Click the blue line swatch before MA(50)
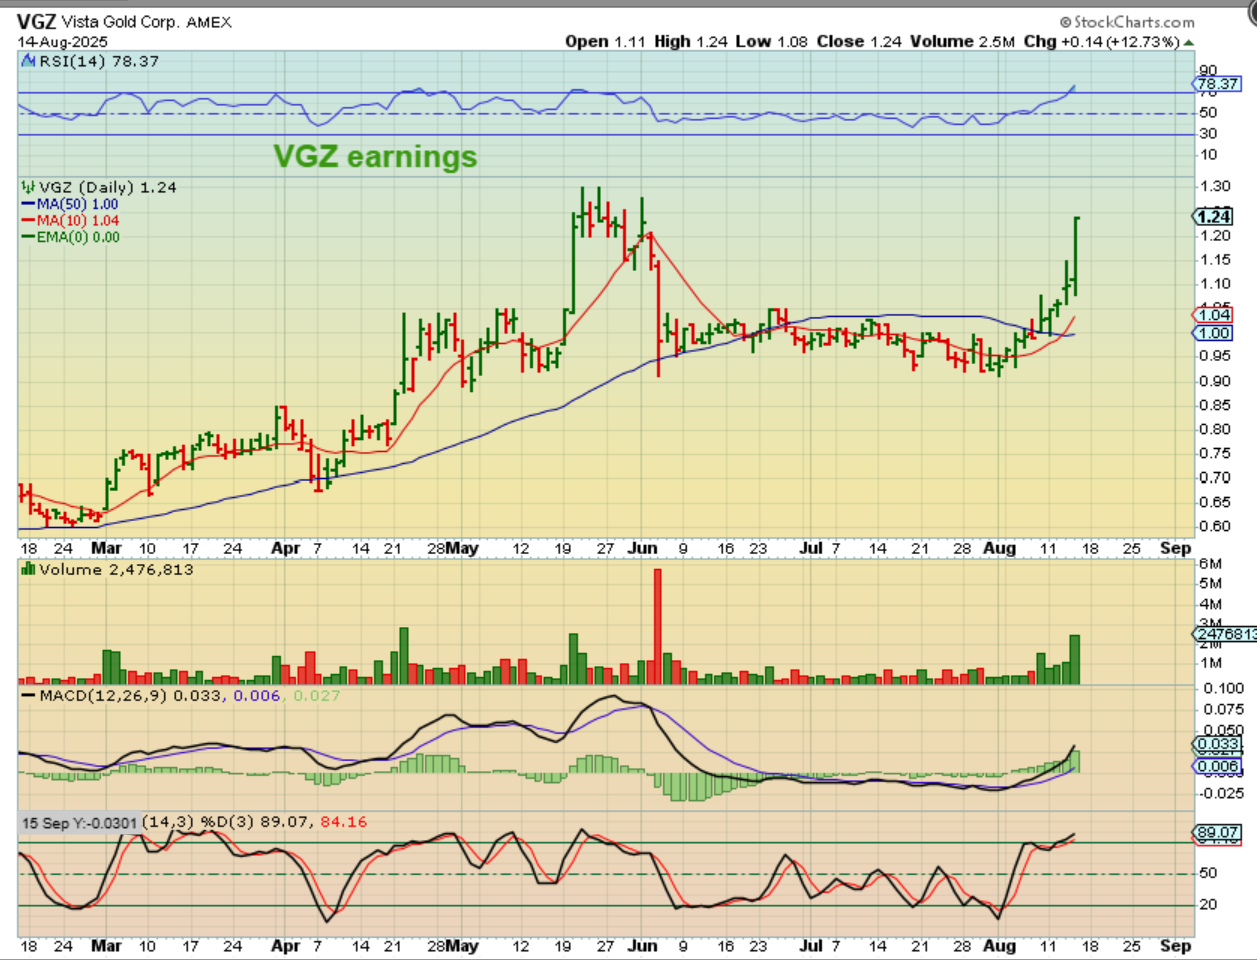This screenshot has height=960, width=1257. coord(28,204)
